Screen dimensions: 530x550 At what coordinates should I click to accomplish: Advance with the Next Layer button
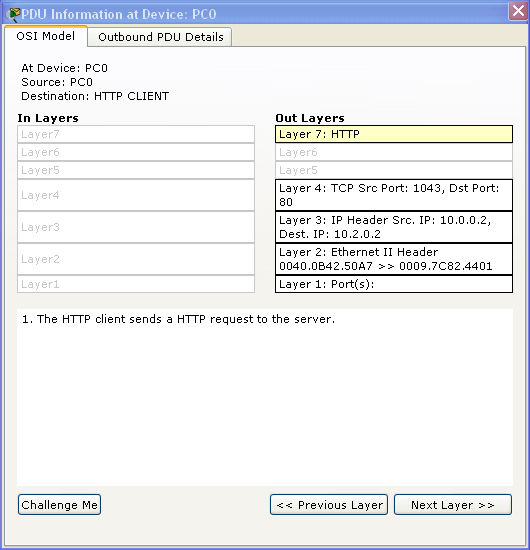[x=453, y=505]
